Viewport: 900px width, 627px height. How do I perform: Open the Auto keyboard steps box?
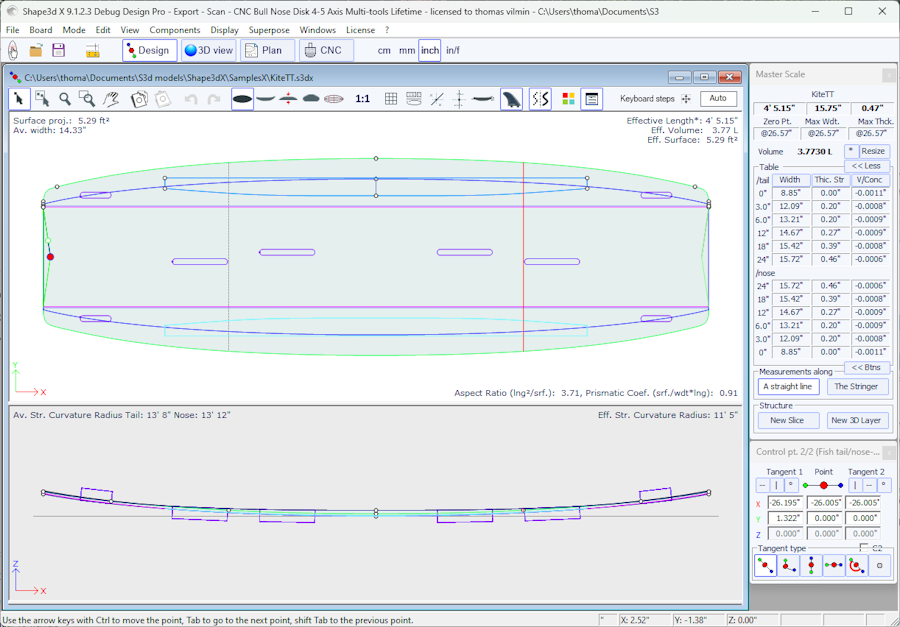pyautogui.click(x=718, y=99)
